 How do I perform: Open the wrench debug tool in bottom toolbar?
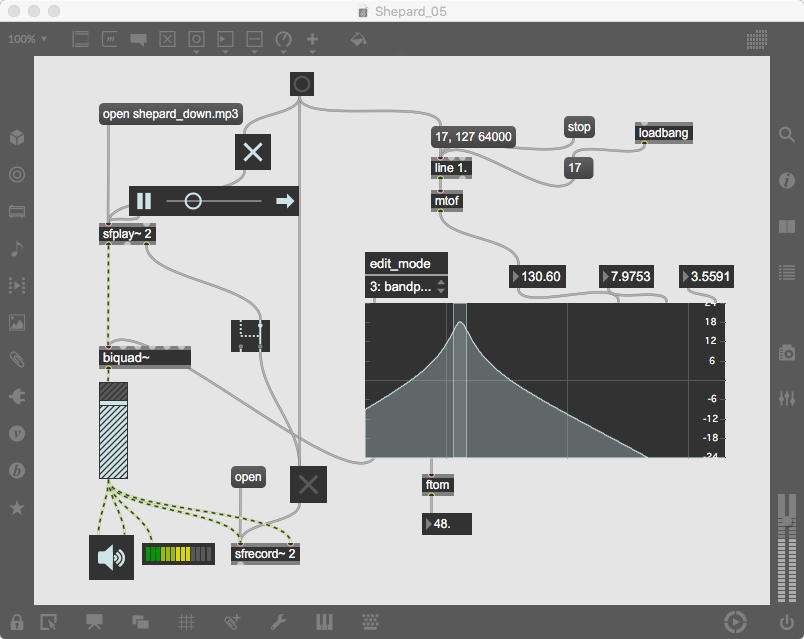click(x=278, y=622)
